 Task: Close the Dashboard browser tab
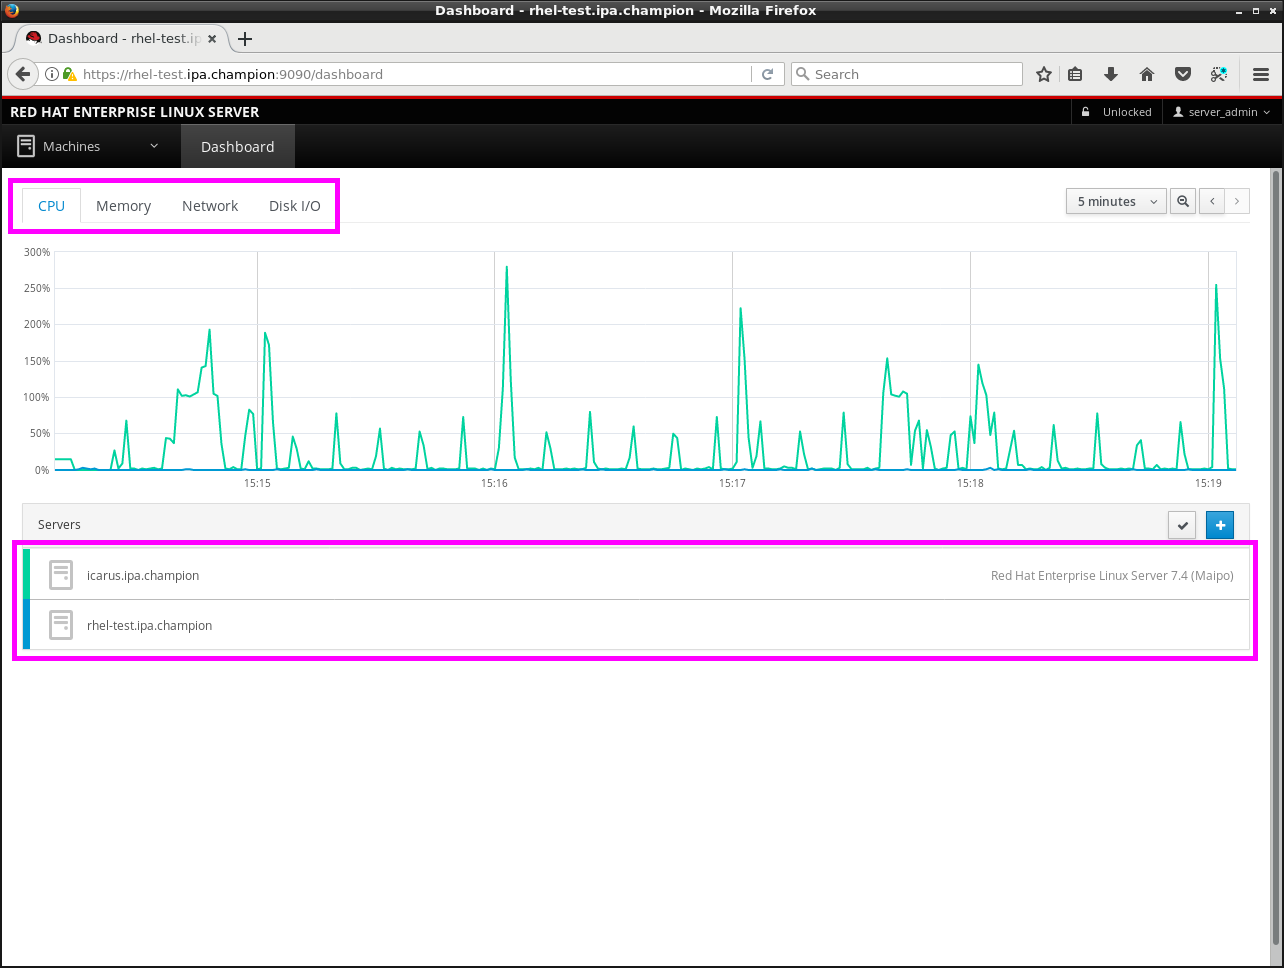(212, 39)
